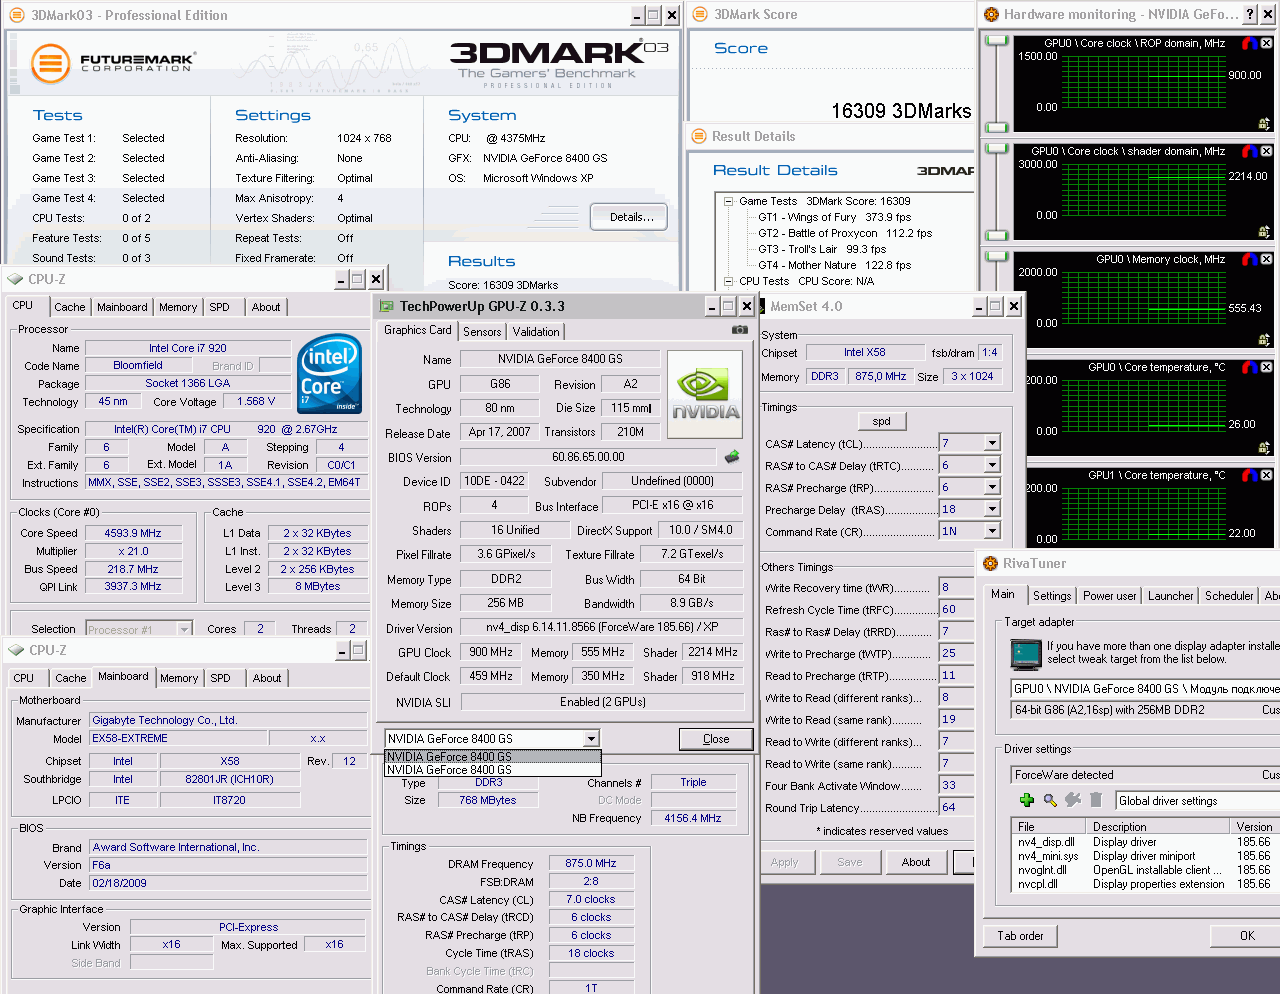Open the Global driver settings combo box
The image size is (1280, 994).
[1197, 801]
